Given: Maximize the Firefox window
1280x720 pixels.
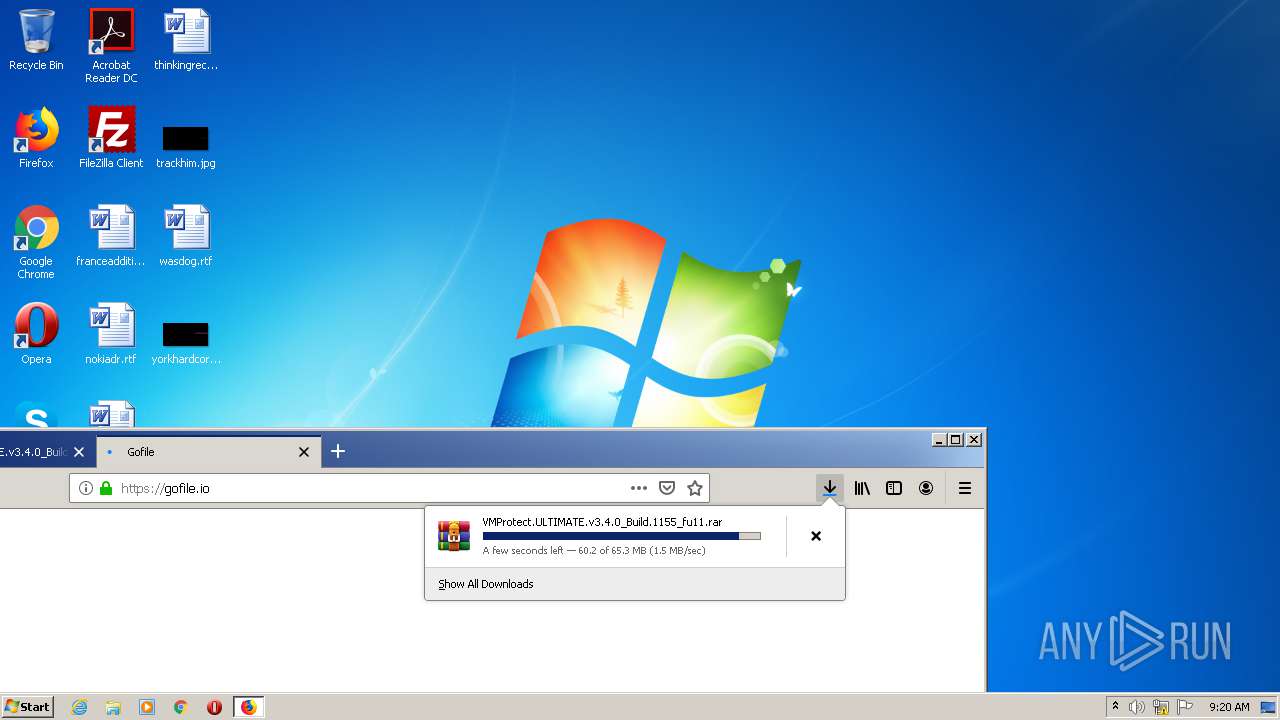Looking at the screenshot, I should tap(956, 440).
